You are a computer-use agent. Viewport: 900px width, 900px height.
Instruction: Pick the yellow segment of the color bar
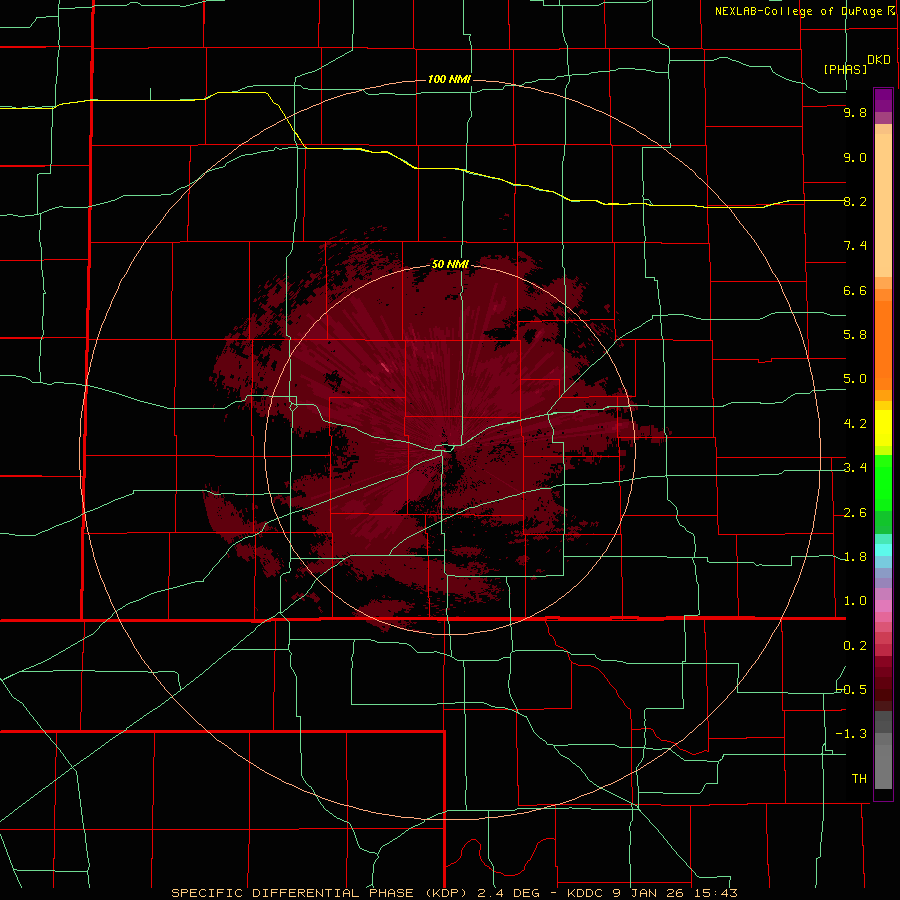[883, 428]
